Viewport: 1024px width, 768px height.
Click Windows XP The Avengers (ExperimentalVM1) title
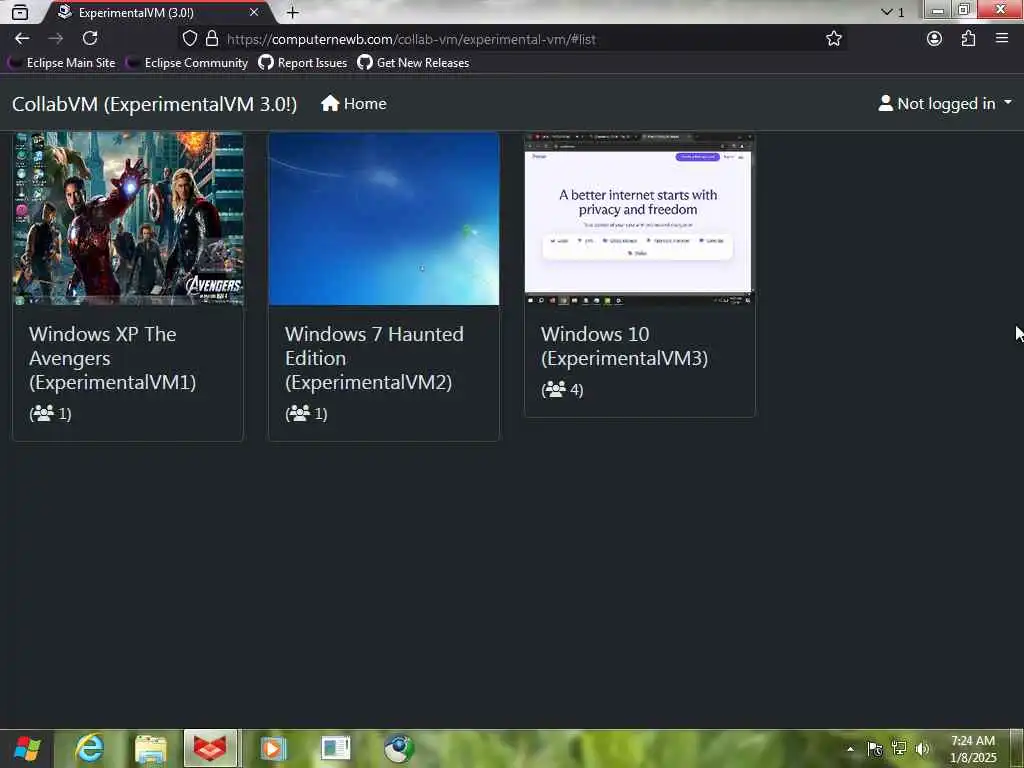112,358
